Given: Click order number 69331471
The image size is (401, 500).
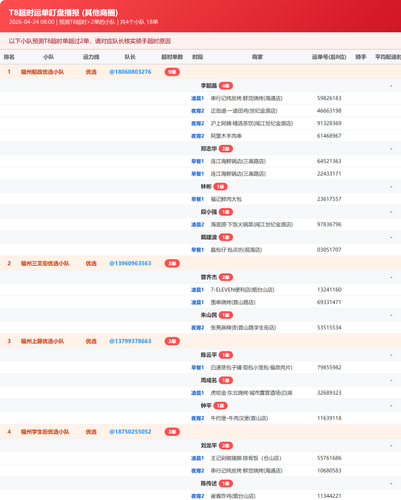Looking at the screenshot, I should [x=329, y=302].
